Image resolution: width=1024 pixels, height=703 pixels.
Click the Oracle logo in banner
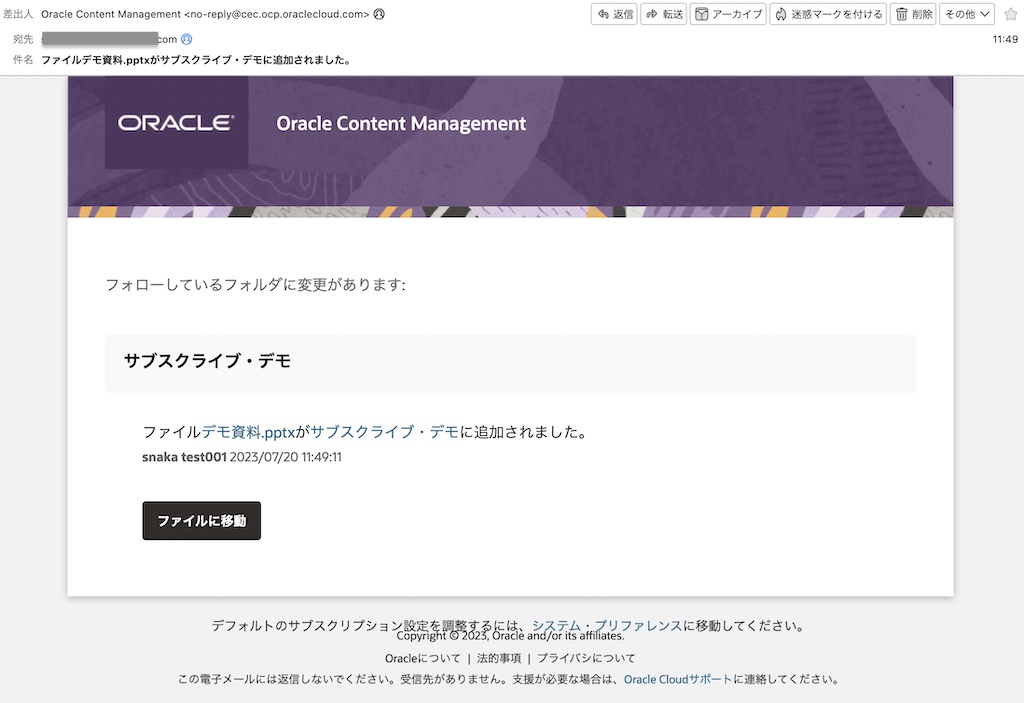coord(176,123)
